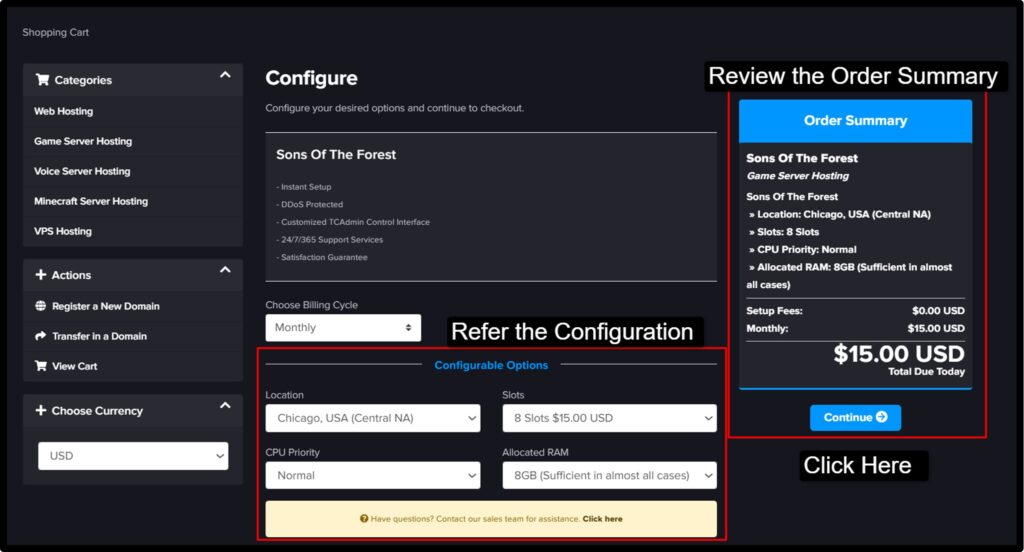Click the 'Shopping Cart' breadcrumb text
The width and height of the screenshot is (1024, 552).
(x=56, y=32)
